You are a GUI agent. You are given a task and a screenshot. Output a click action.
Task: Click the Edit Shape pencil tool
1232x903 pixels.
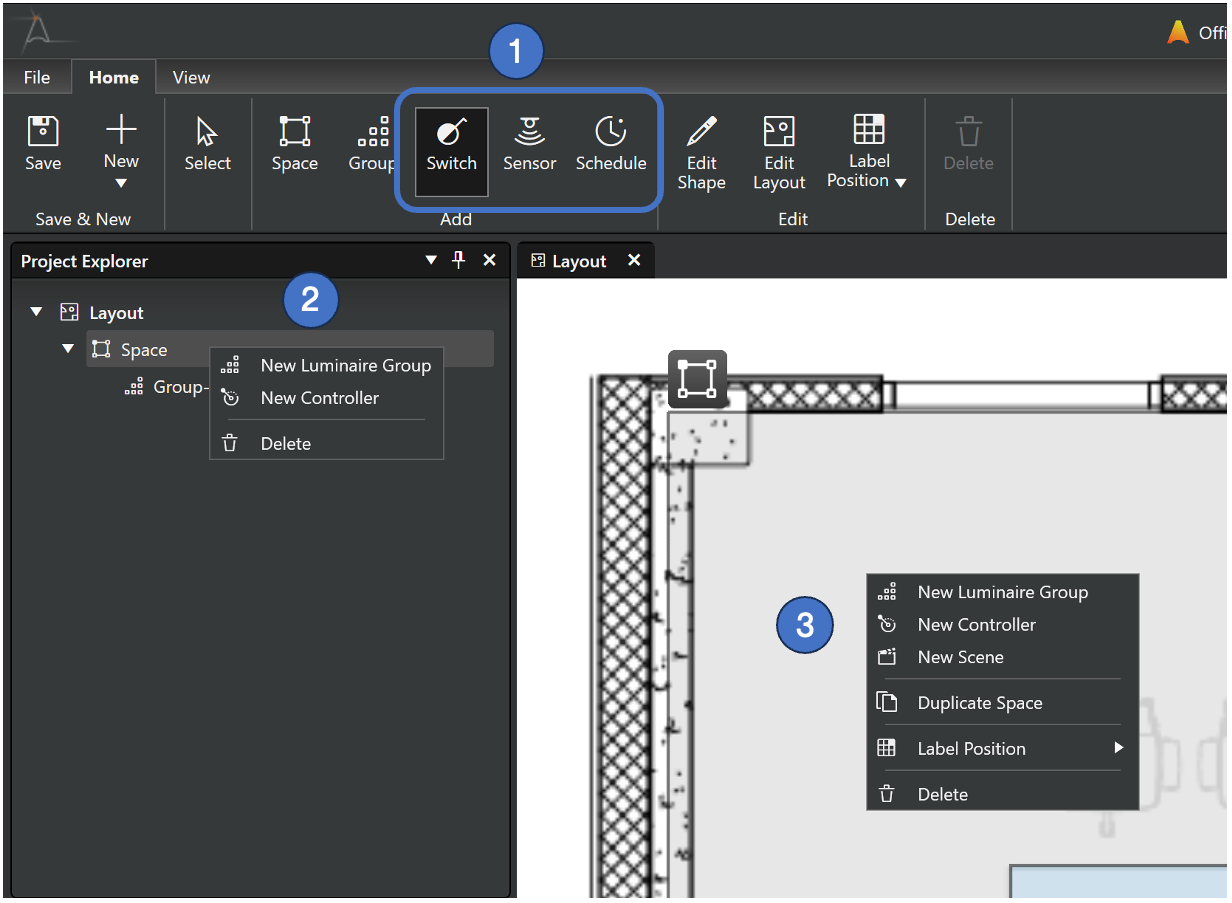[x=701, y=152]
